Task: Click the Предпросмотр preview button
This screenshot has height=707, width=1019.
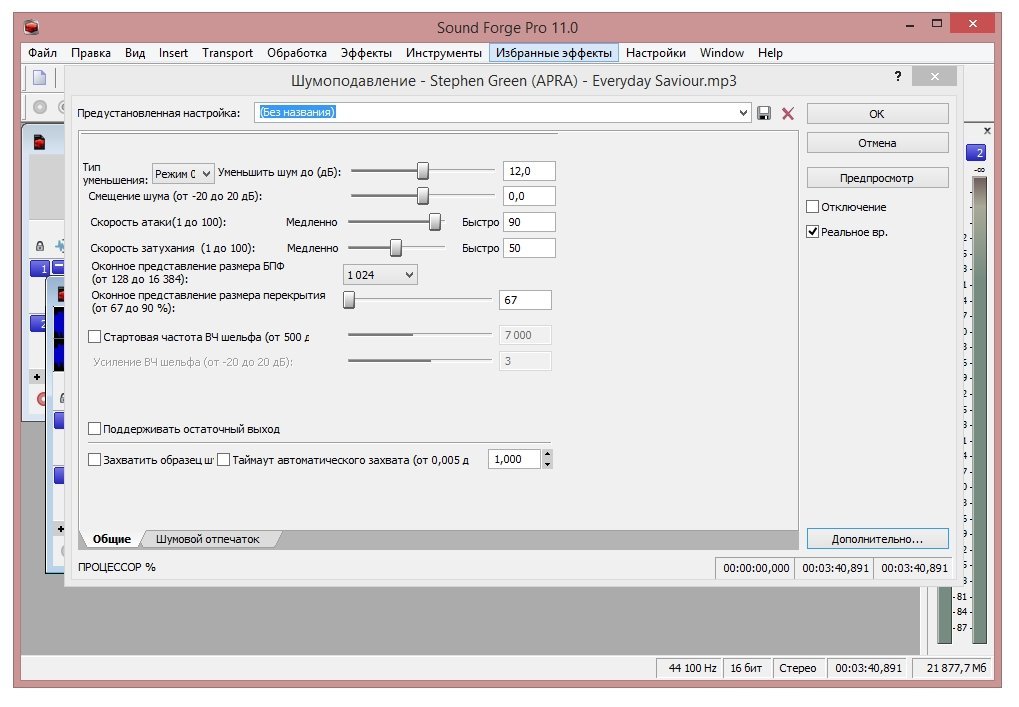Action: (x=877, y=178)
